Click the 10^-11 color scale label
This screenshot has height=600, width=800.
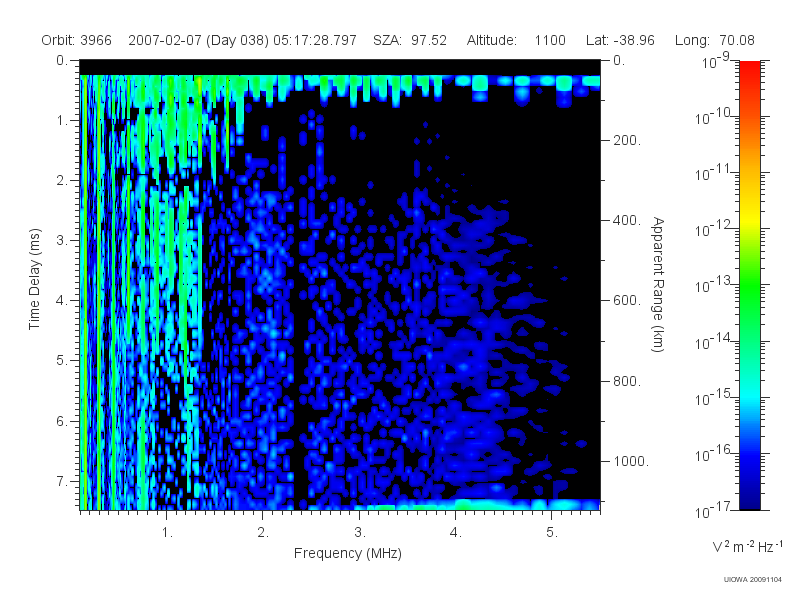click(x=714, y=172)
